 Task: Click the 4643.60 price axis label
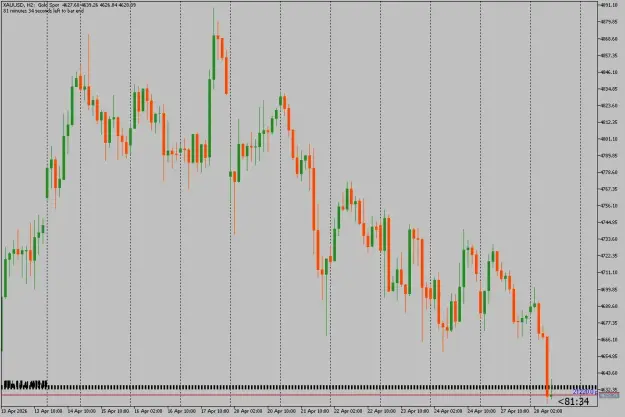point(609,373)
